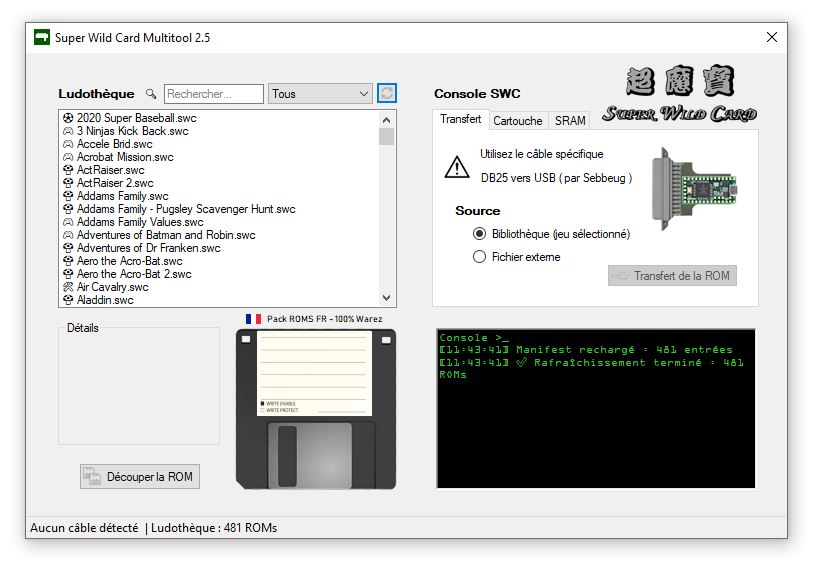Select Bibliothèque (jeu sélectionné) source option
823x572 pixels.
tap(551, 234)
